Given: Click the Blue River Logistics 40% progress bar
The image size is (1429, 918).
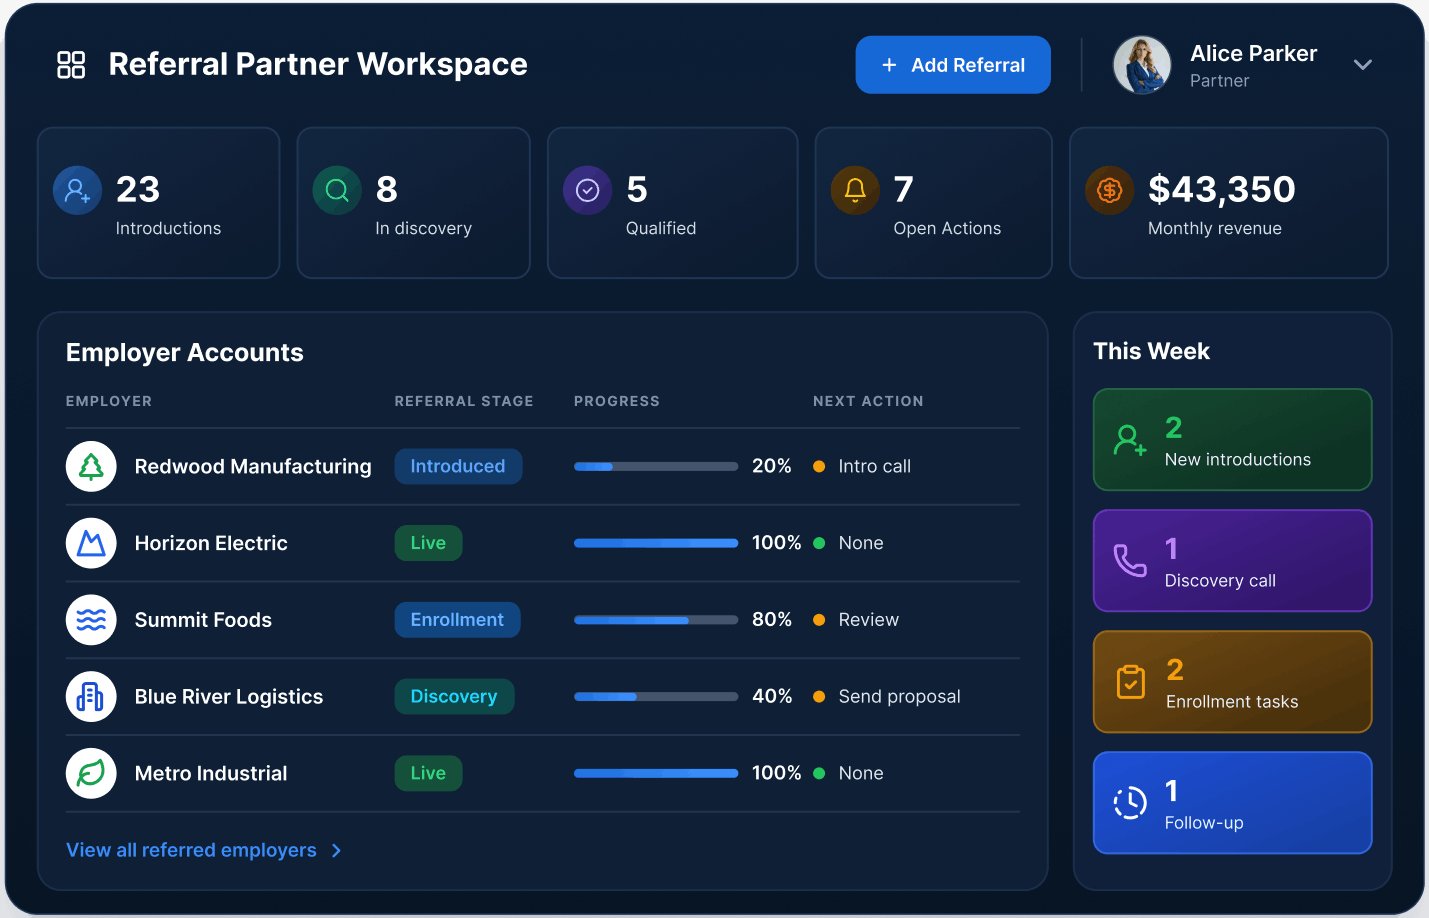Looking at the screenshot, I should 656,697.
